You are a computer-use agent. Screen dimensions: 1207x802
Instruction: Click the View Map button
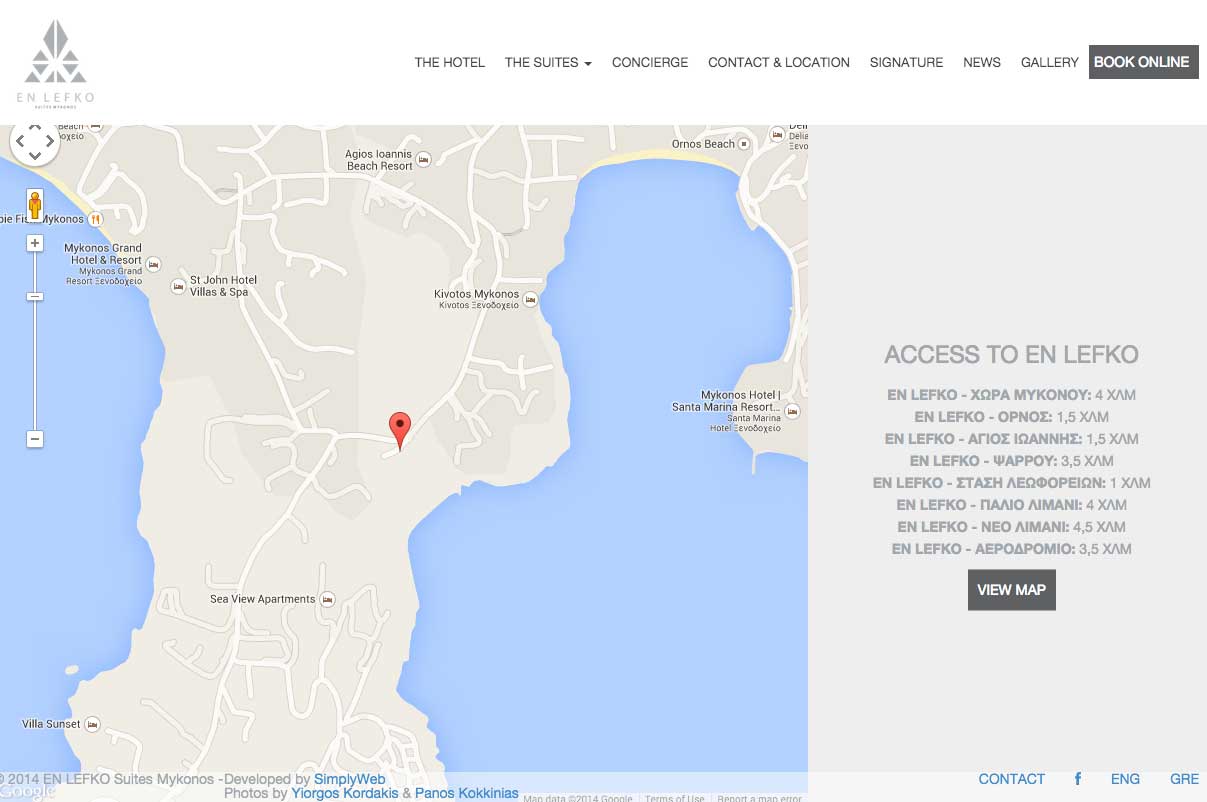1011,590
